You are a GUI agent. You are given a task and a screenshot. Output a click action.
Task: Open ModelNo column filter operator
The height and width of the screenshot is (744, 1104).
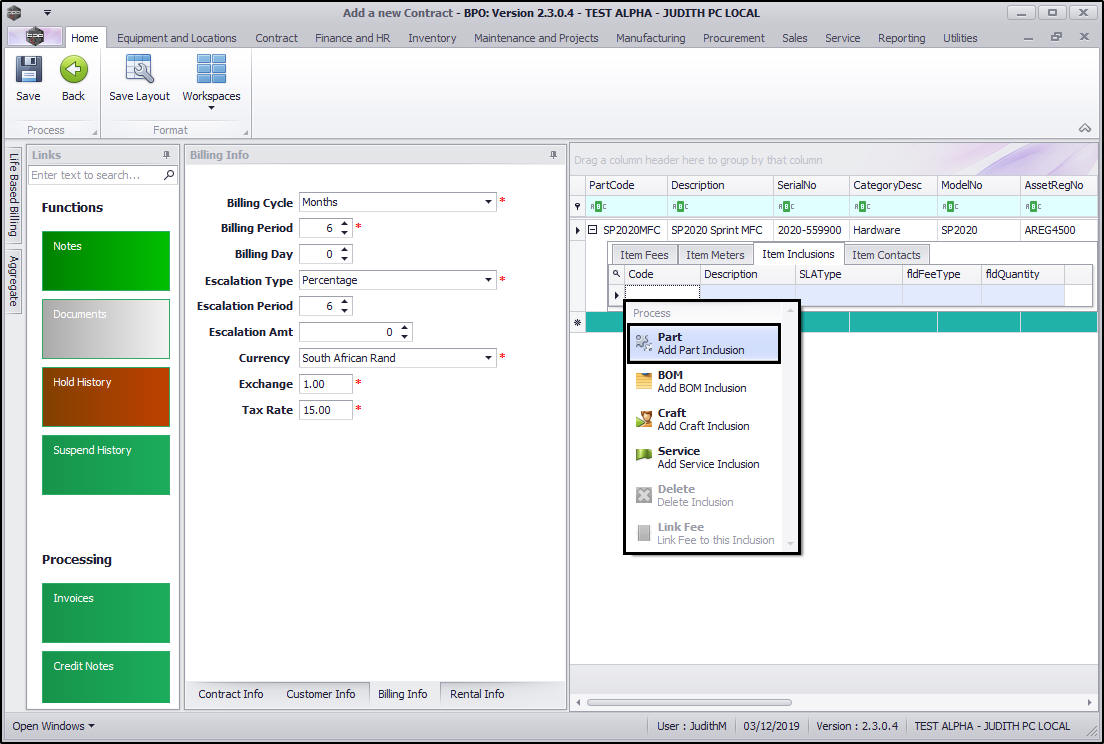click(x=950, y=206)
